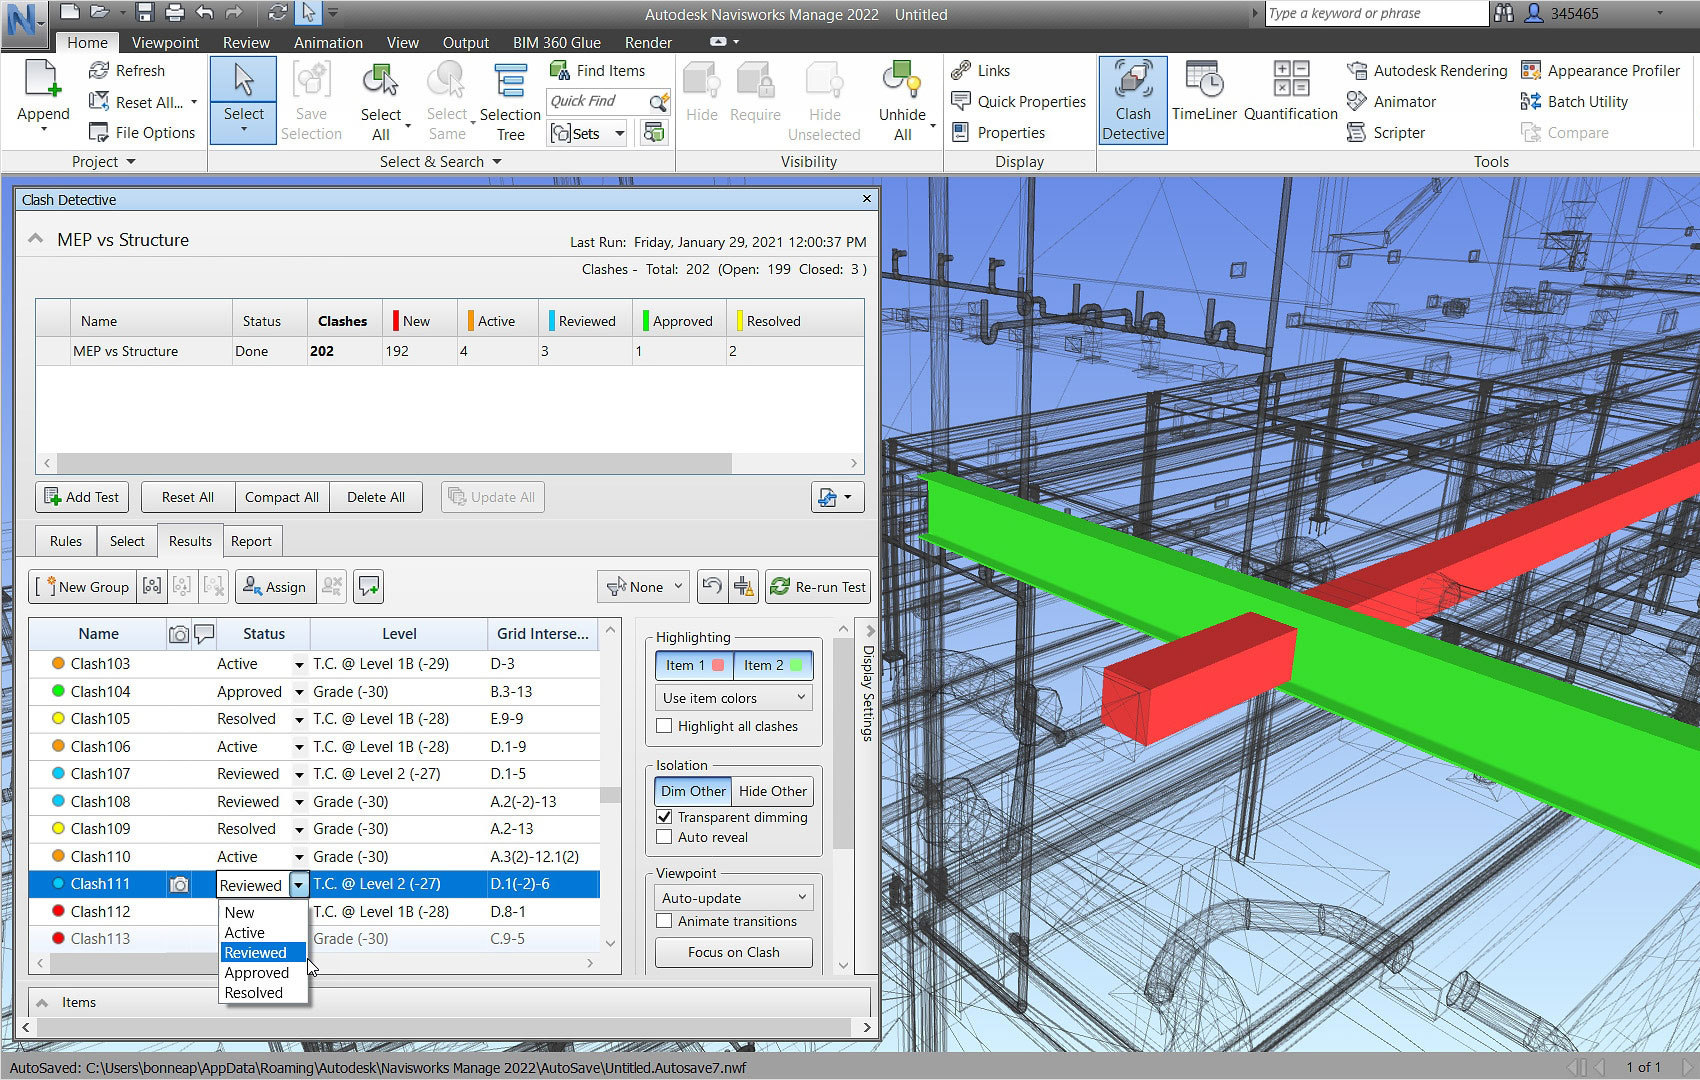Click the Add Test button

coord(82,497)
